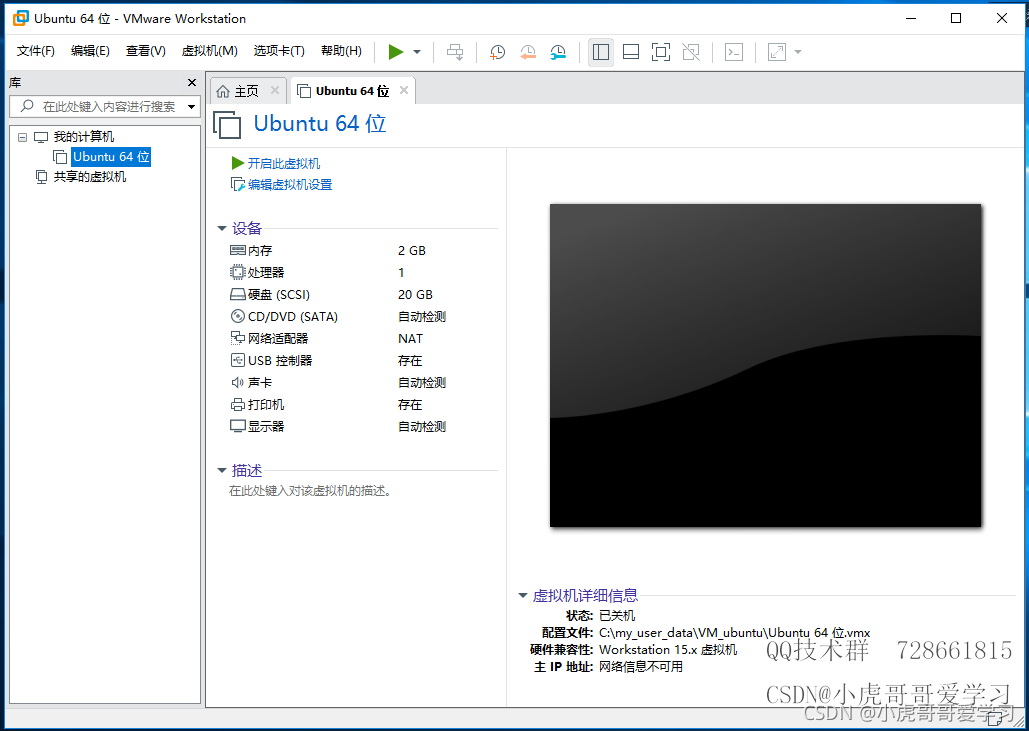Open the 查看(V) menu

pos(145,51)
